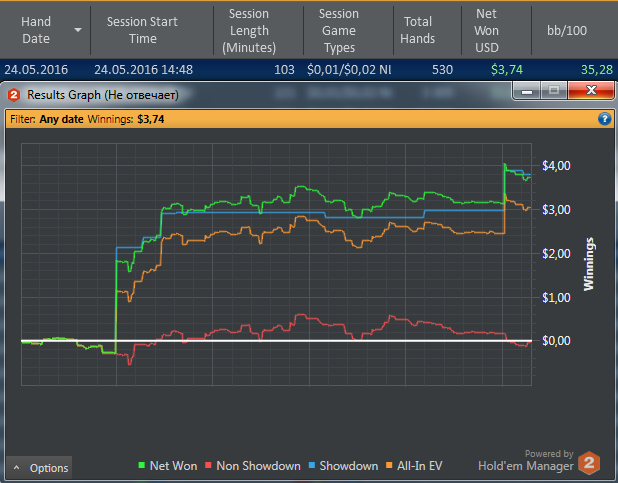Select the 24.05.2016 14:48 start time cell
The width and height of the screenshot is (618, 483).
(x=143, y=70)
